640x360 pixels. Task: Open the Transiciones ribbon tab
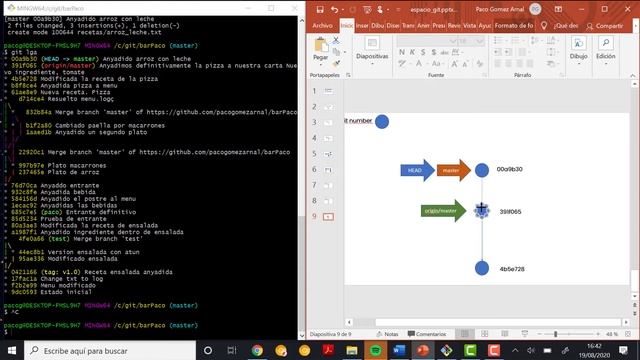click(x=408, y=25)
